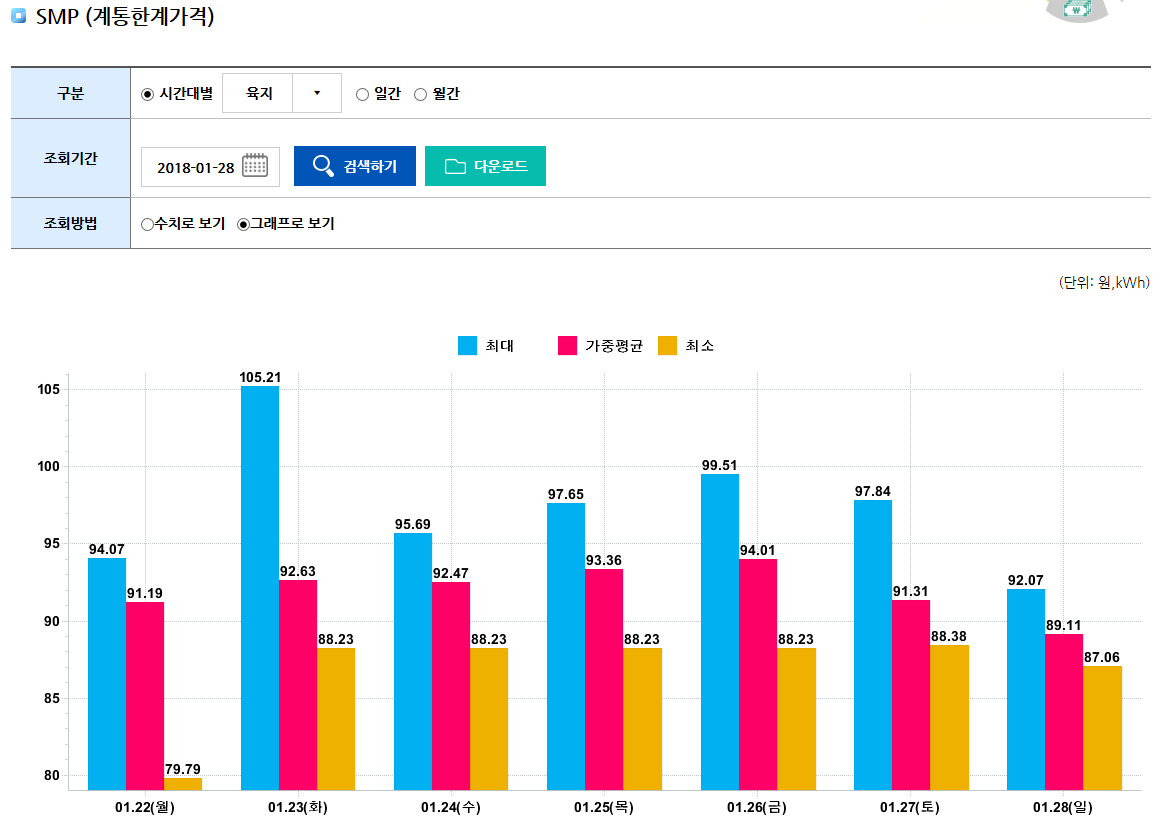The width and height of the screenshot is (1160, 831).
Task: Toggle the 최대 legend swatch
Action: [x=468, y=346]
